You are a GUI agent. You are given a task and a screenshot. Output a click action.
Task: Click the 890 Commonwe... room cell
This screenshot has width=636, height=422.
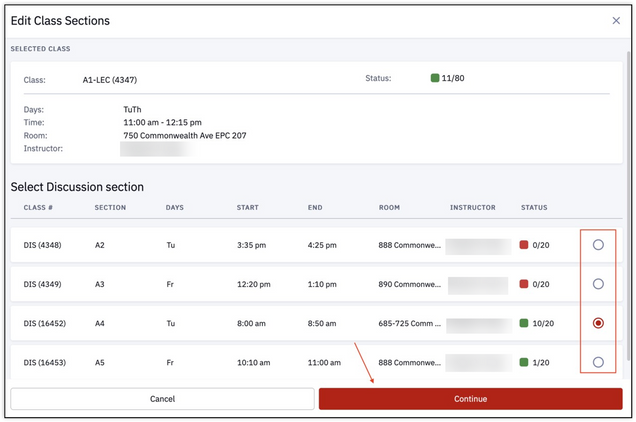(409, 284)
